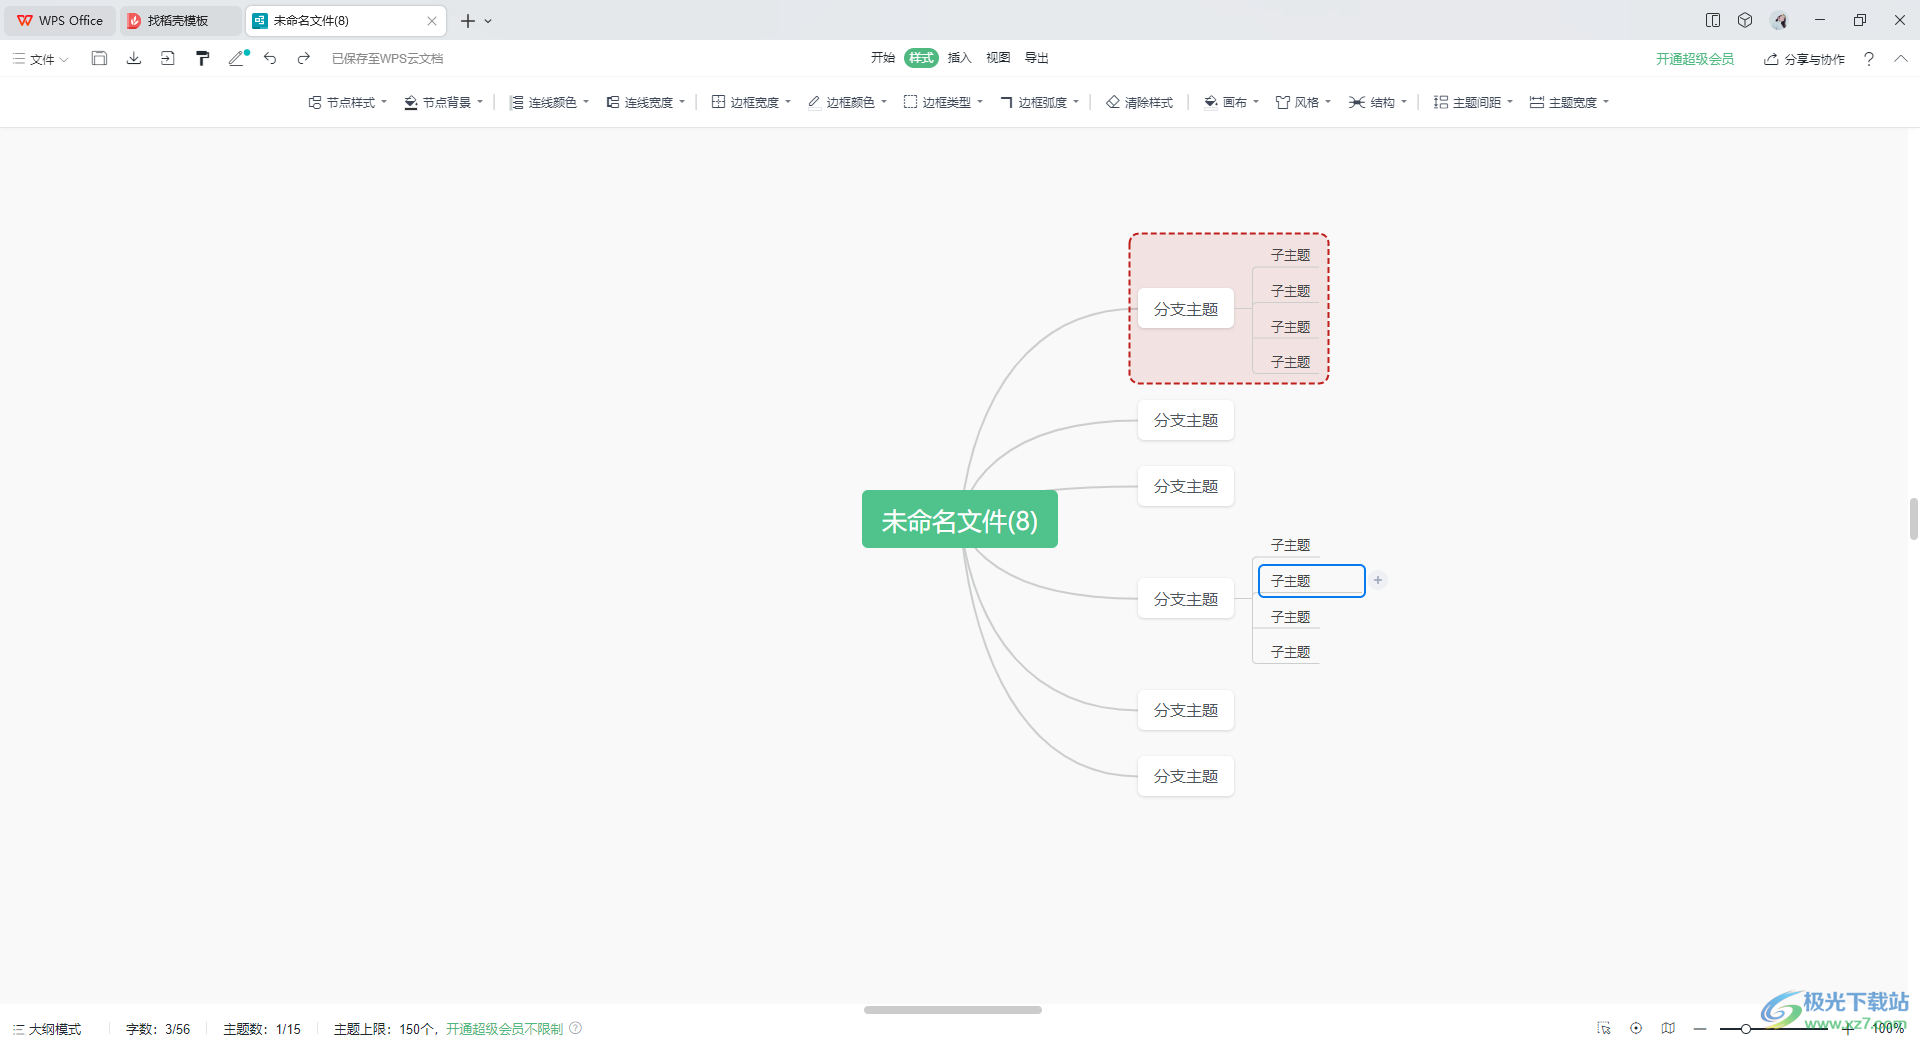
Task: Switch to the 样式 tab
Action: tap(921, 58)
